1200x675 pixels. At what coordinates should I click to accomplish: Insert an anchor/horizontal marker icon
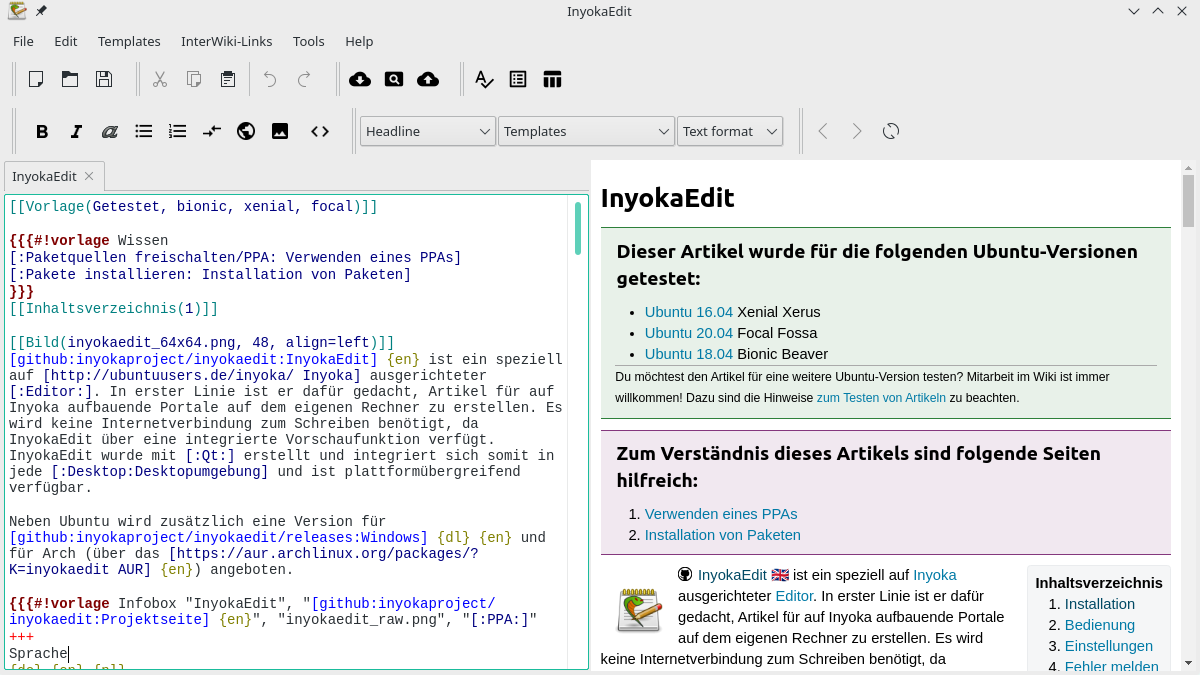tap(212, 131)
